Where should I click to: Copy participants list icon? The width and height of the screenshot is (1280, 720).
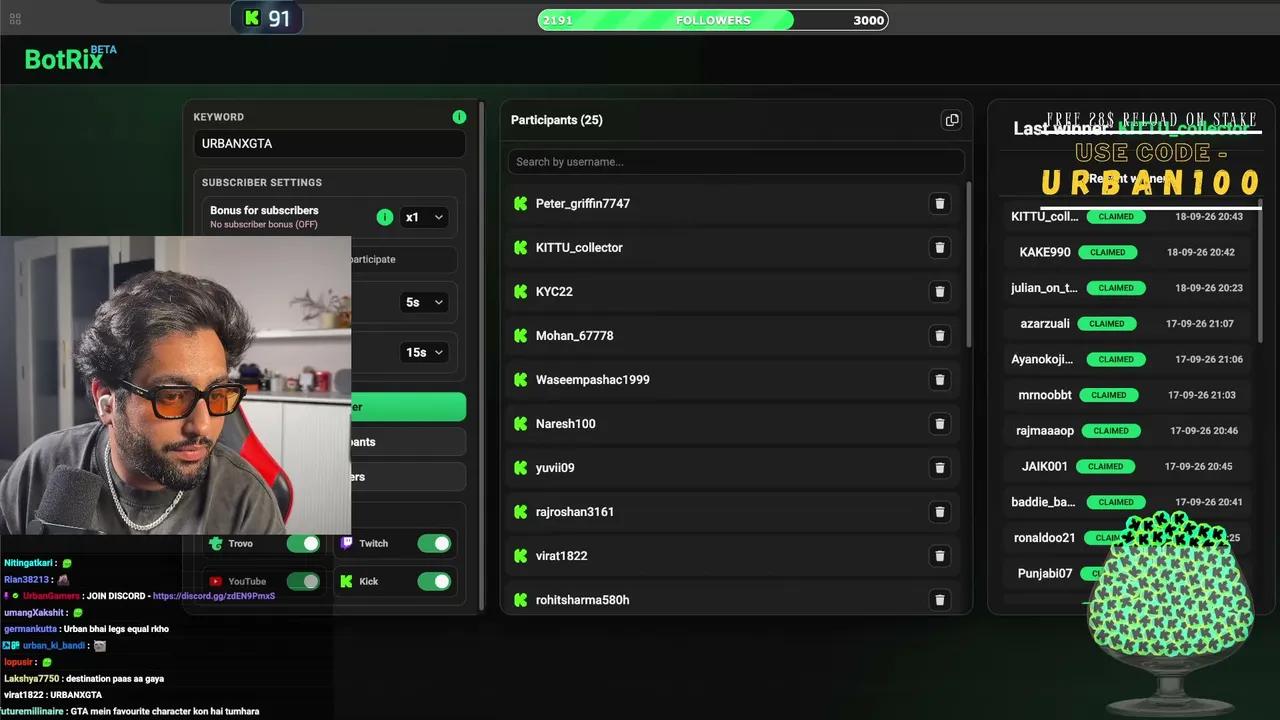click(x=951, y=120)
